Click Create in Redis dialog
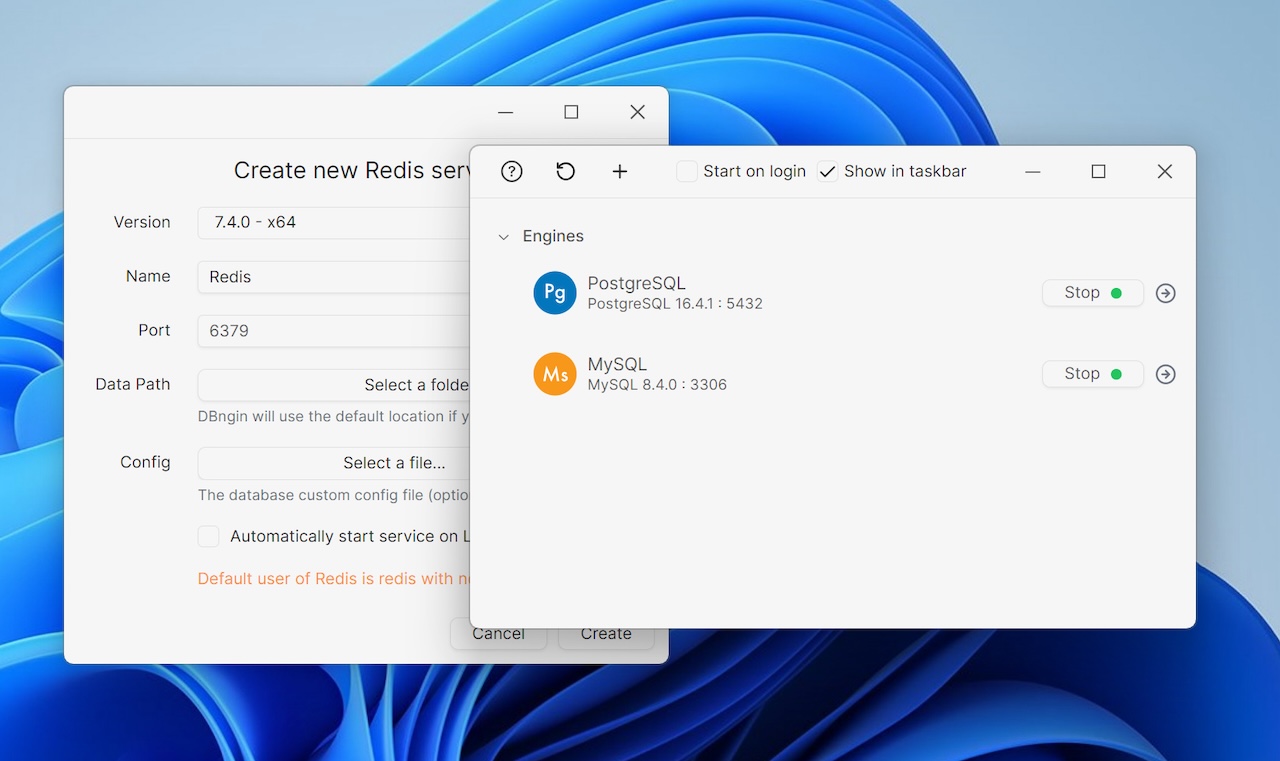Viewport: 1280px width, 761px height. click(606, 634)
